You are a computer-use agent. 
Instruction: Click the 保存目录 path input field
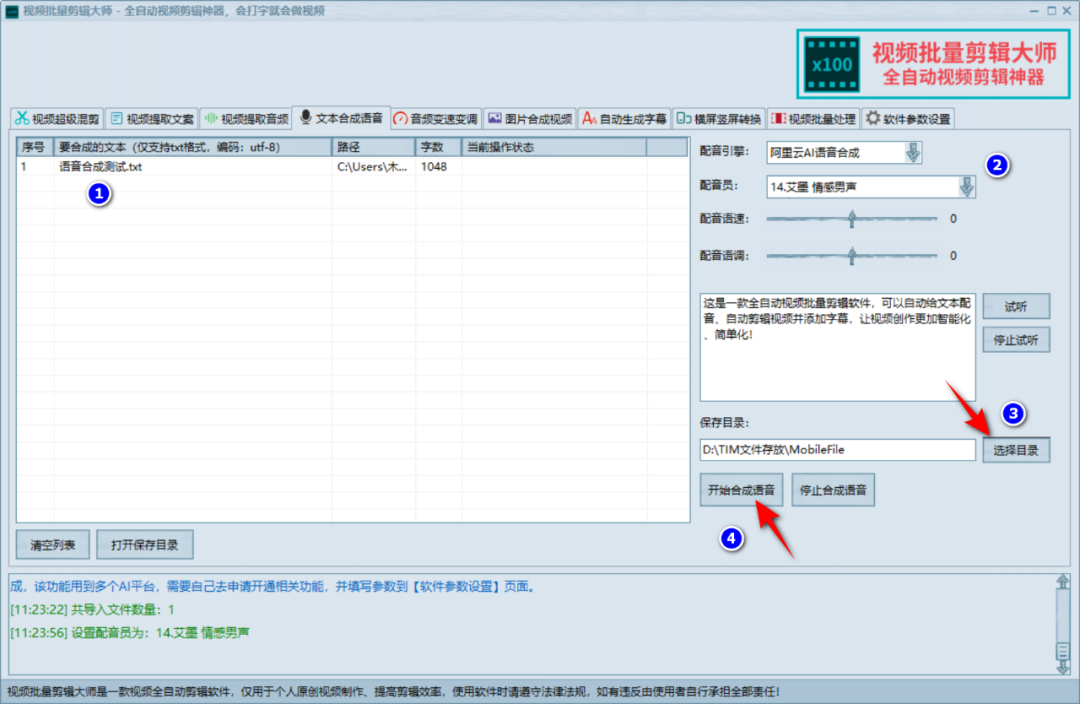pos(838,450)
